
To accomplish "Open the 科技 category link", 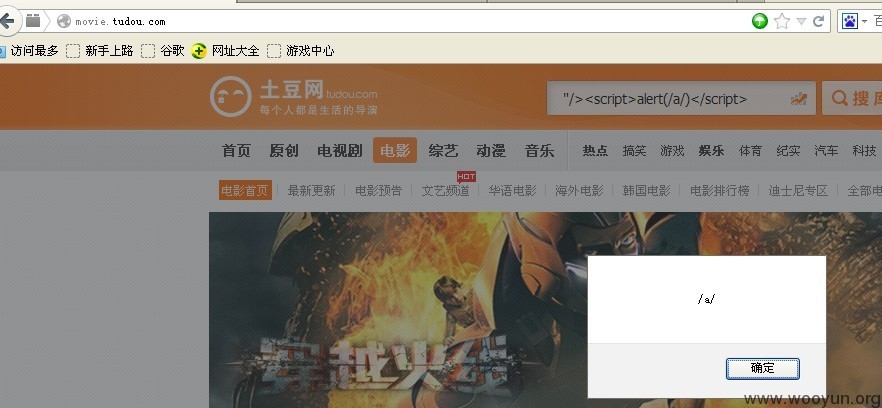I will click(864, 151).
